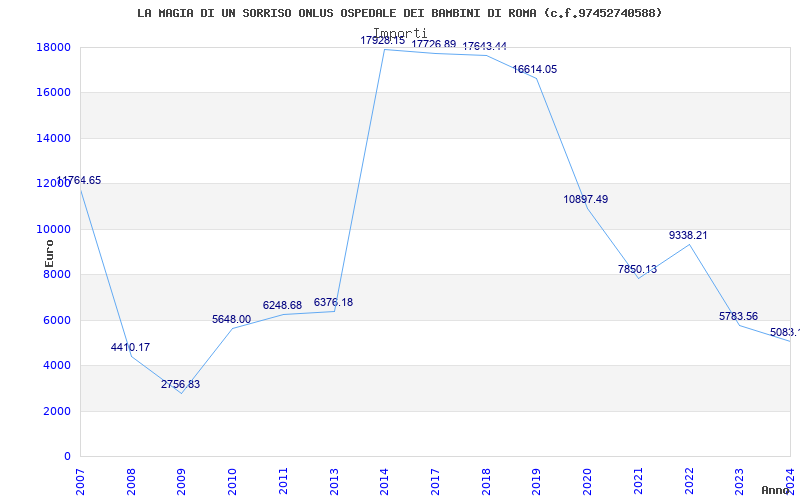Click the data label 17928.15

point(383,41)
